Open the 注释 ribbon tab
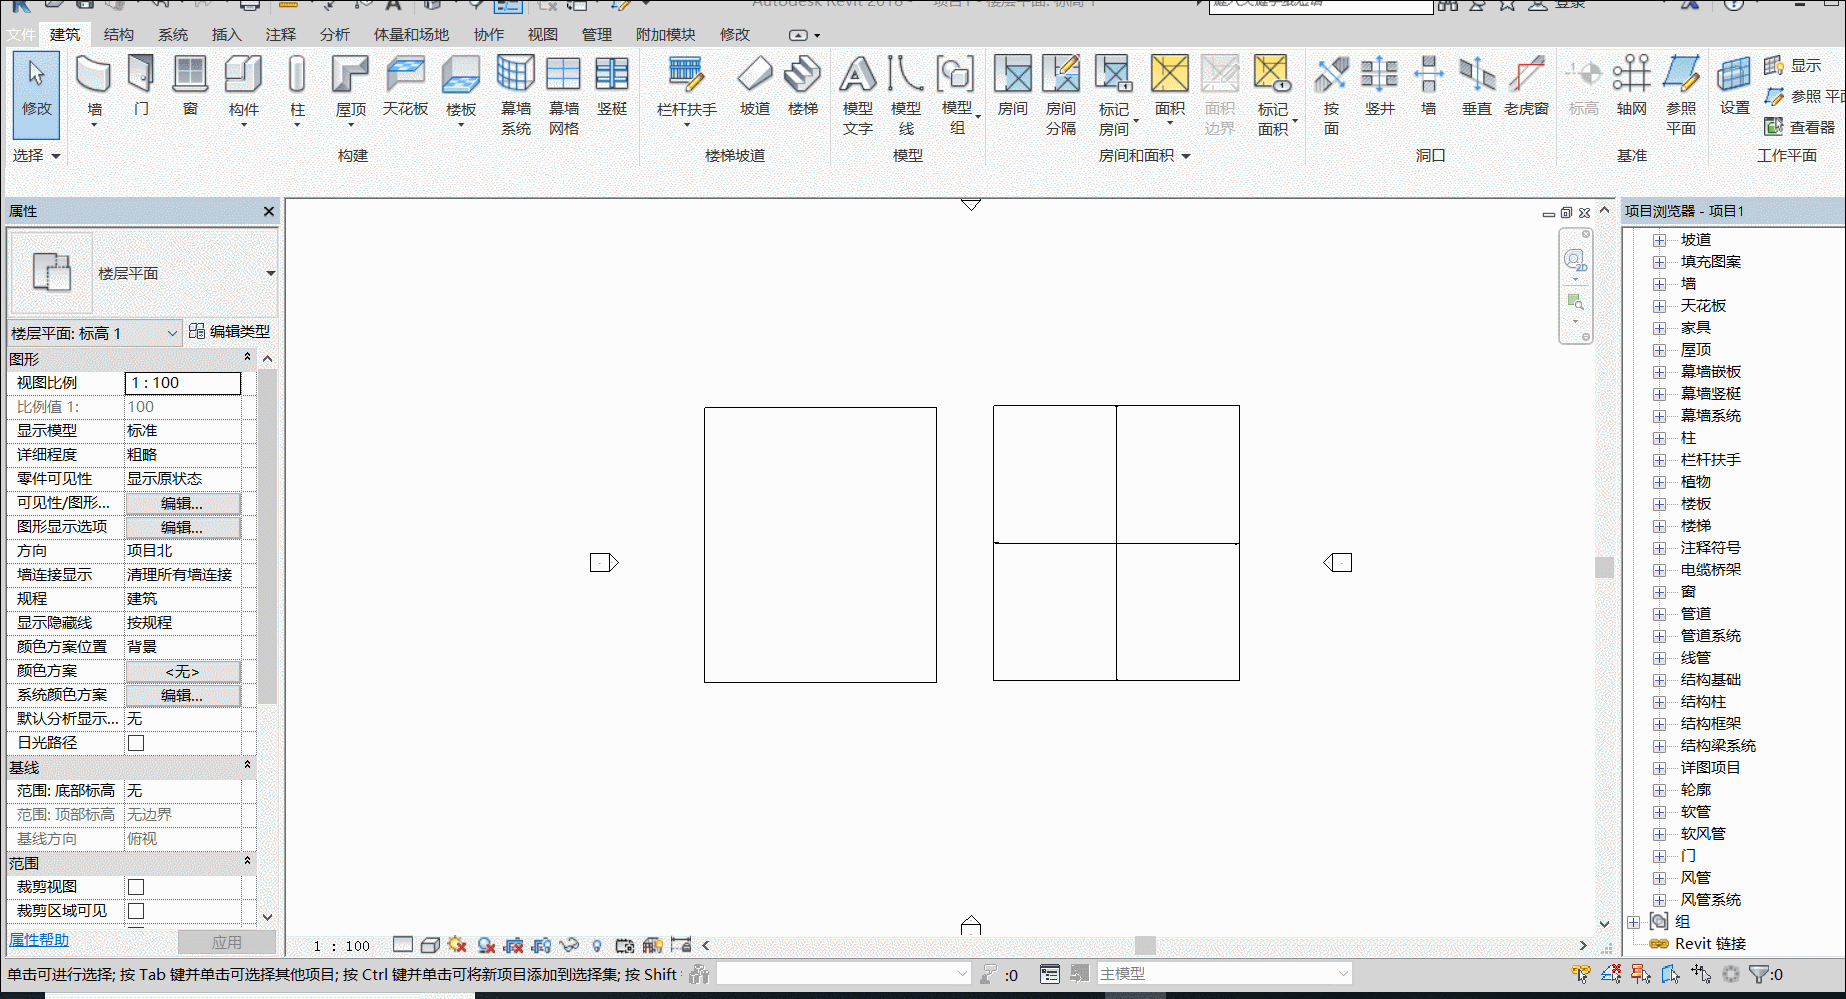The image size is (1846, 999). point(281,35)
